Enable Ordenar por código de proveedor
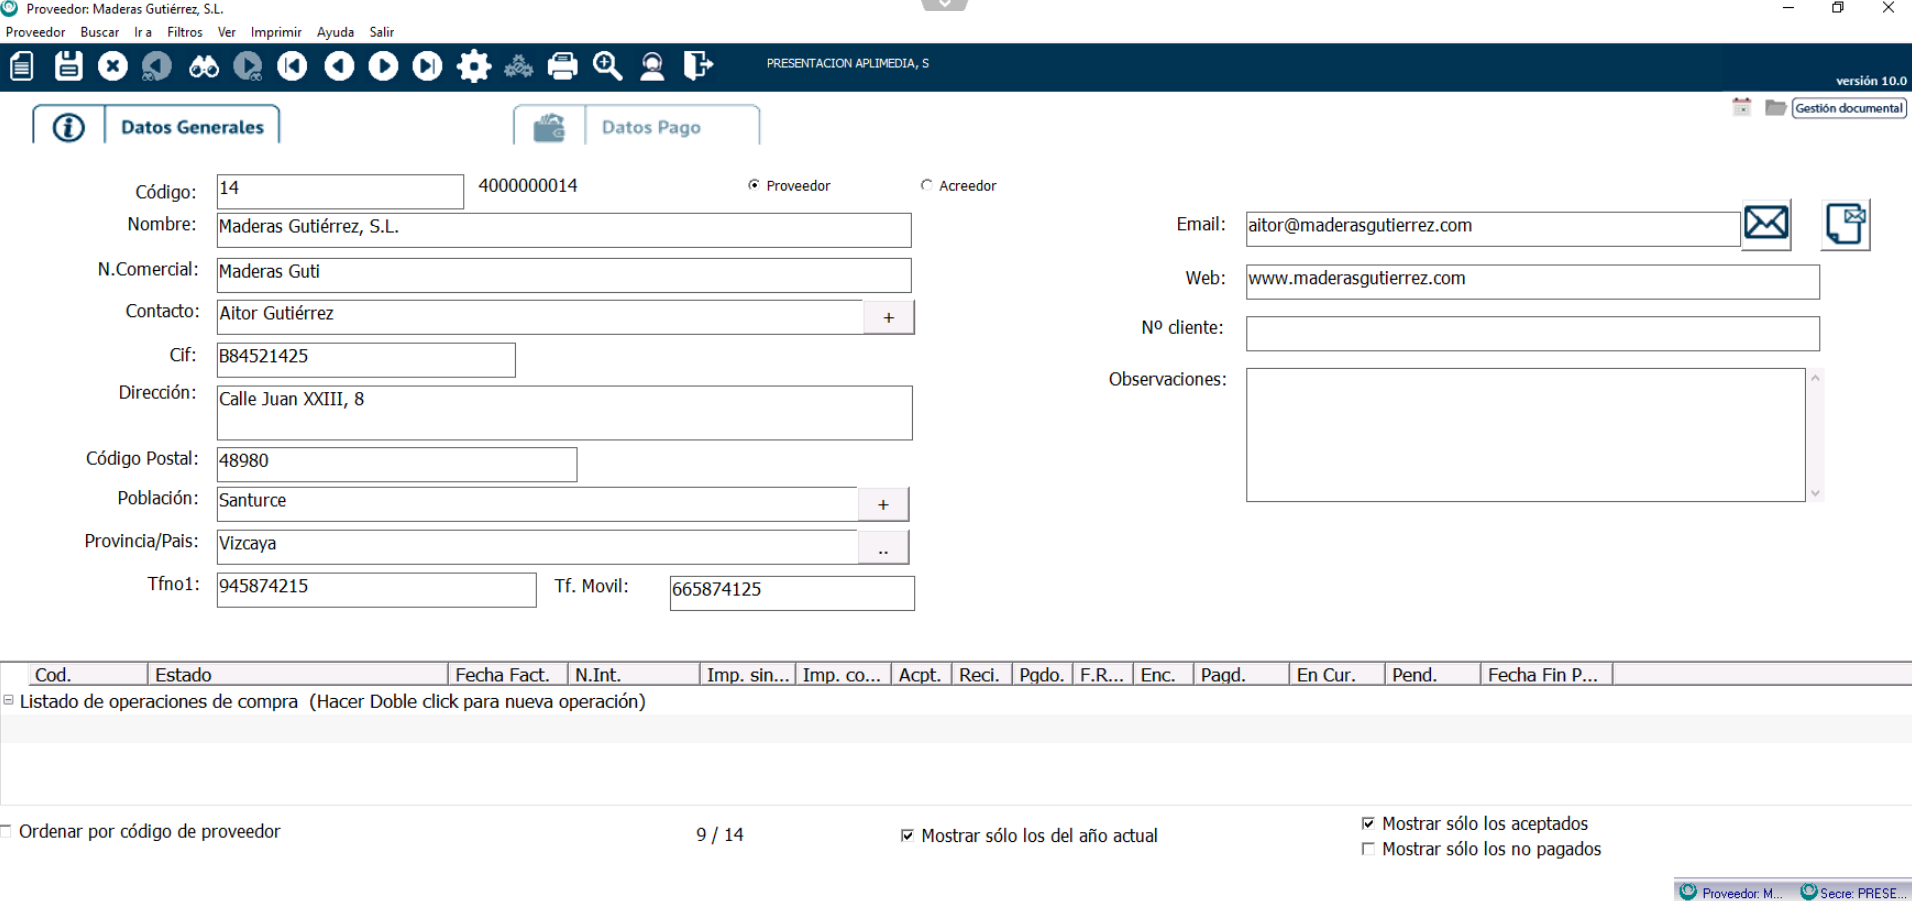This screenshot has height=901, width=1912. point(7,831)
